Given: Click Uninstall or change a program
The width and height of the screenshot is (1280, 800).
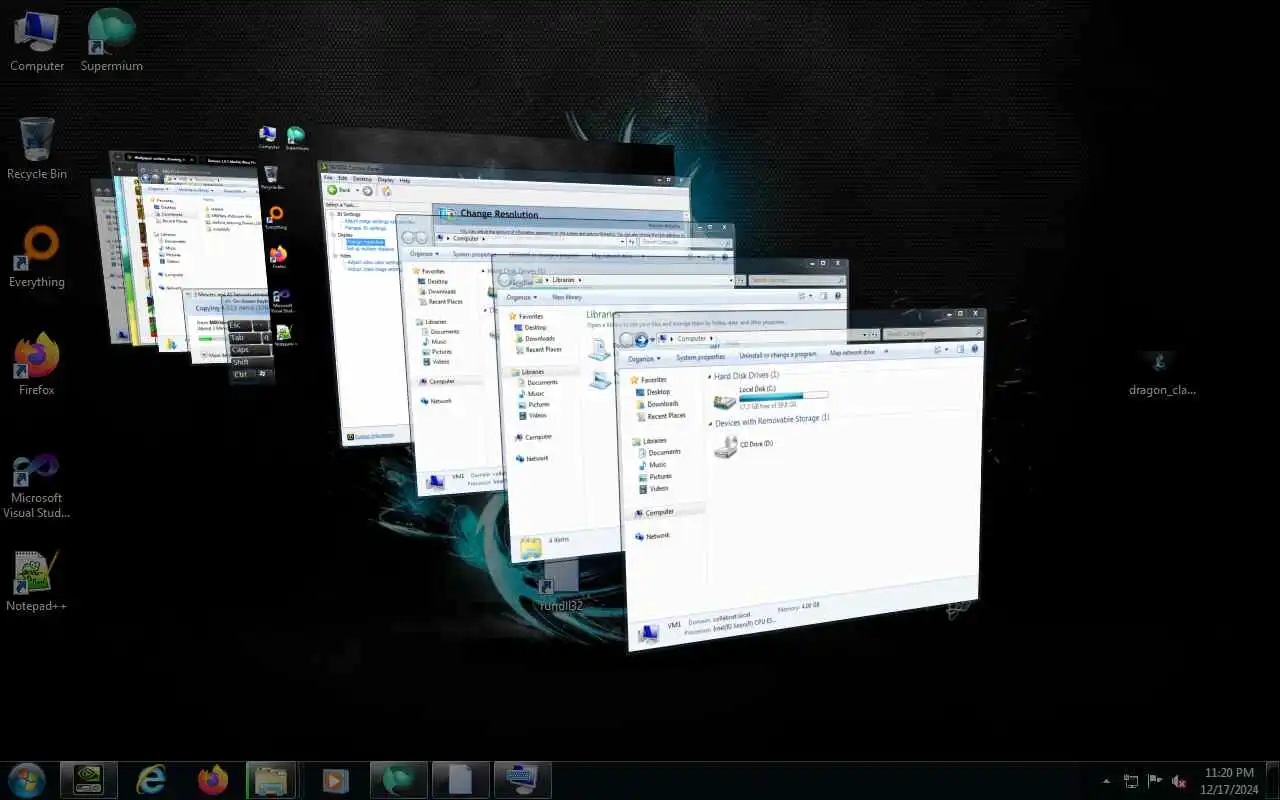Looking at the screenshot, I should tap(778, 355).
